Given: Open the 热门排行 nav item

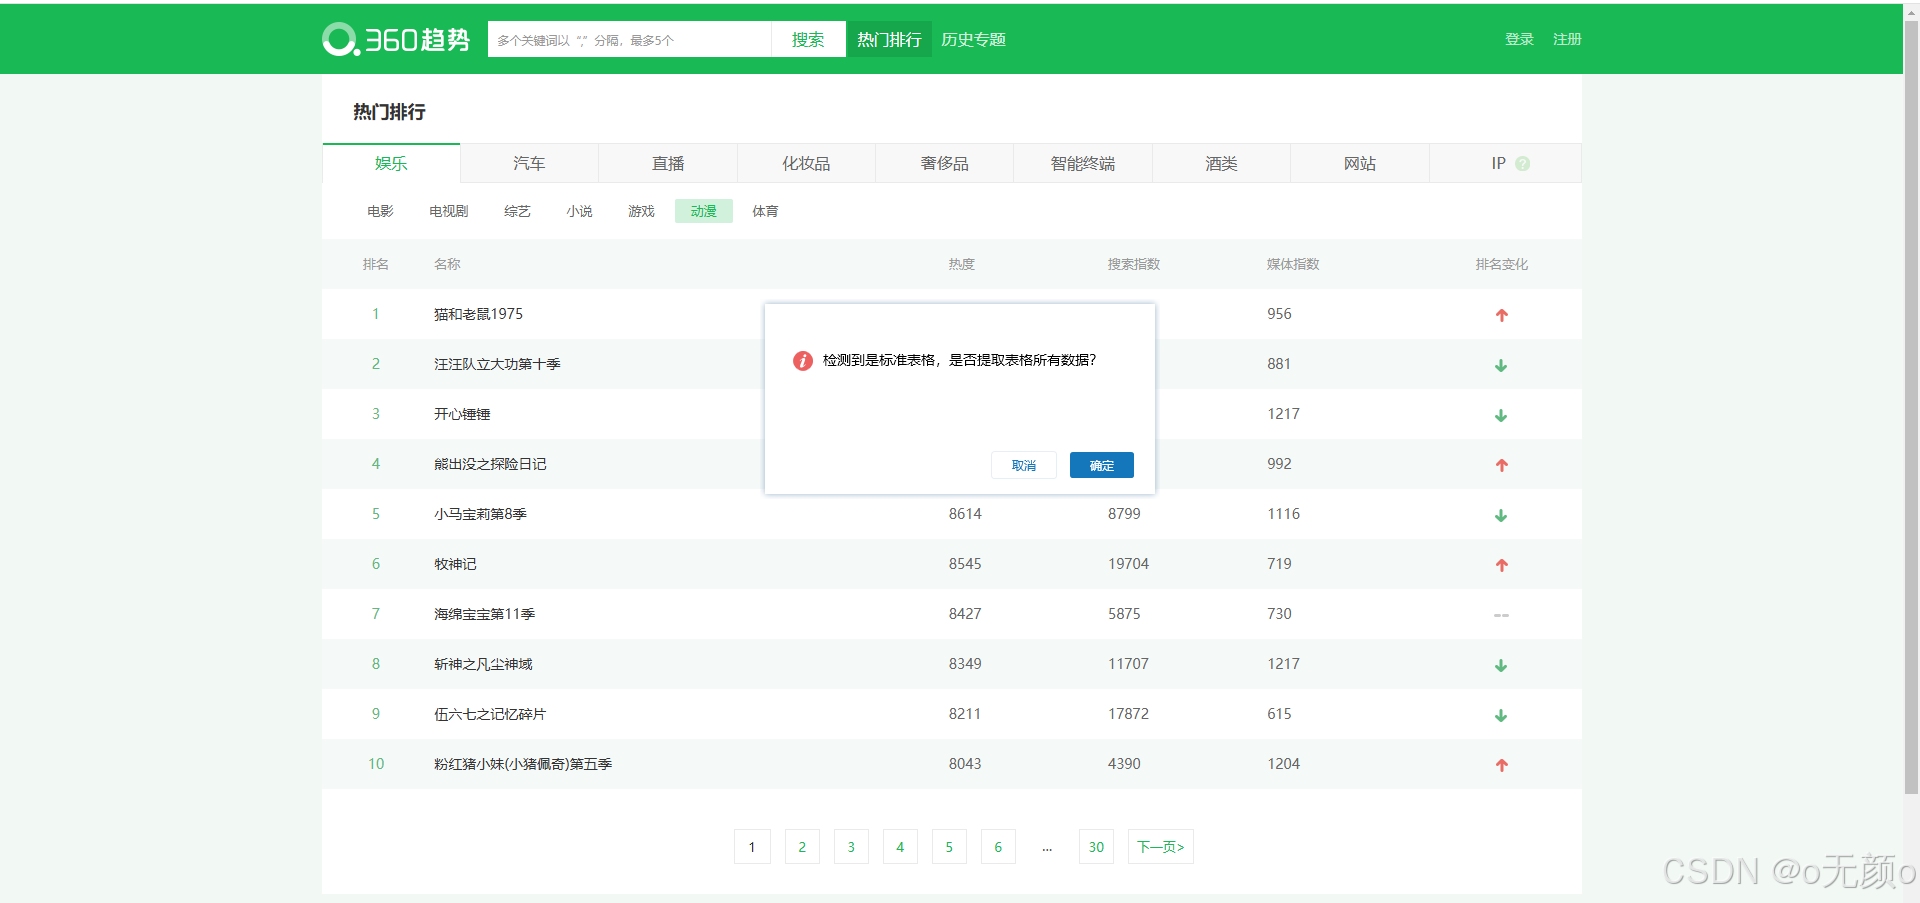Looking at the screenshot, I should [x=889, y=39].
